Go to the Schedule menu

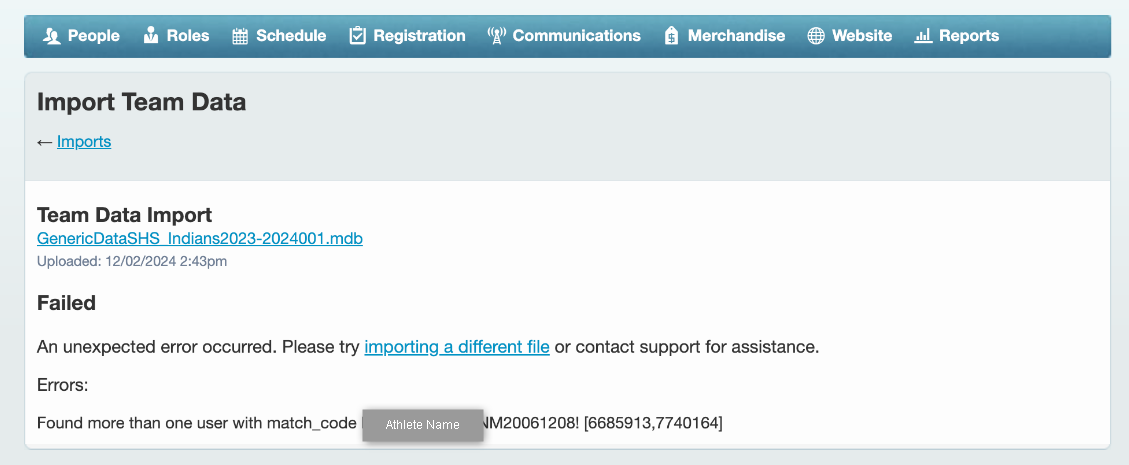291,36
